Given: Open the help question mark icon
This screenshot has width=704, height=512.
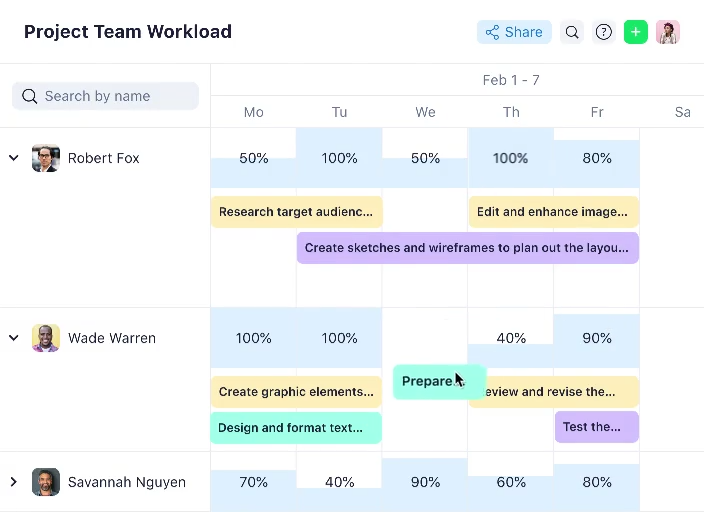Looking at the screenshot, I should tap(604, 32).
